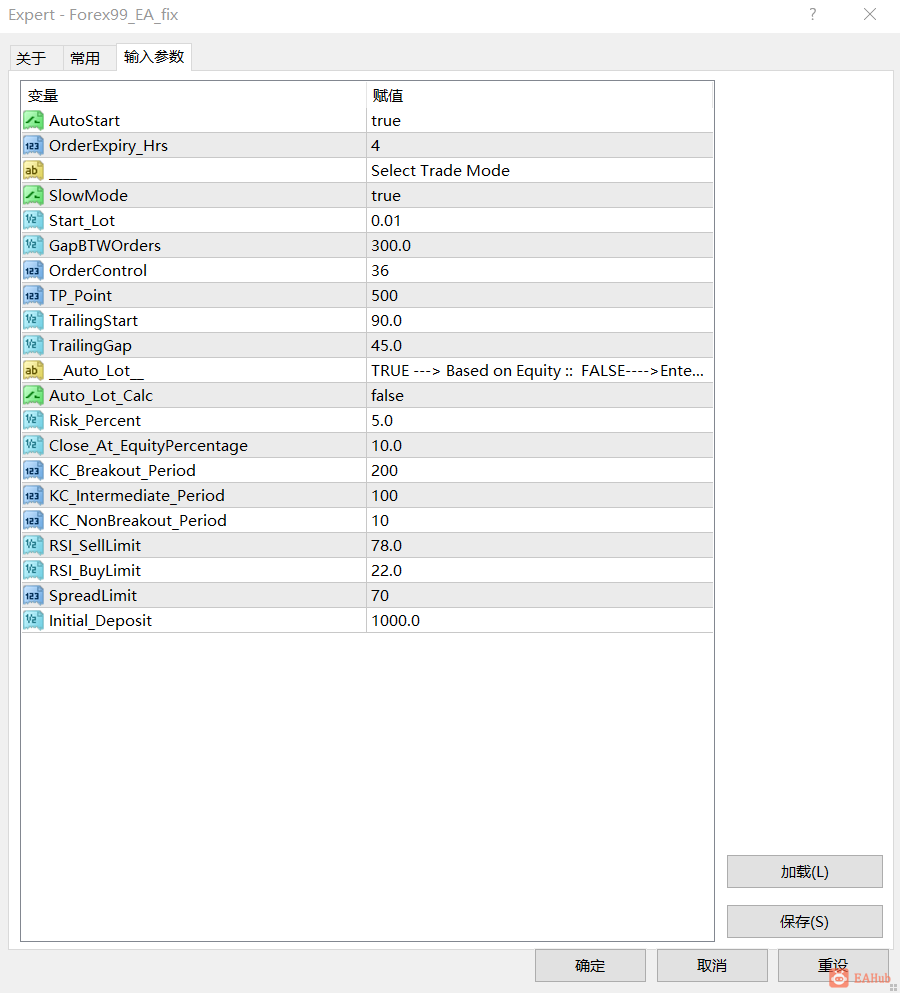Click the double icon beside Close_At_EquityPercentage
The width and height of the screenshot is (900, 993).
point(33,446)
